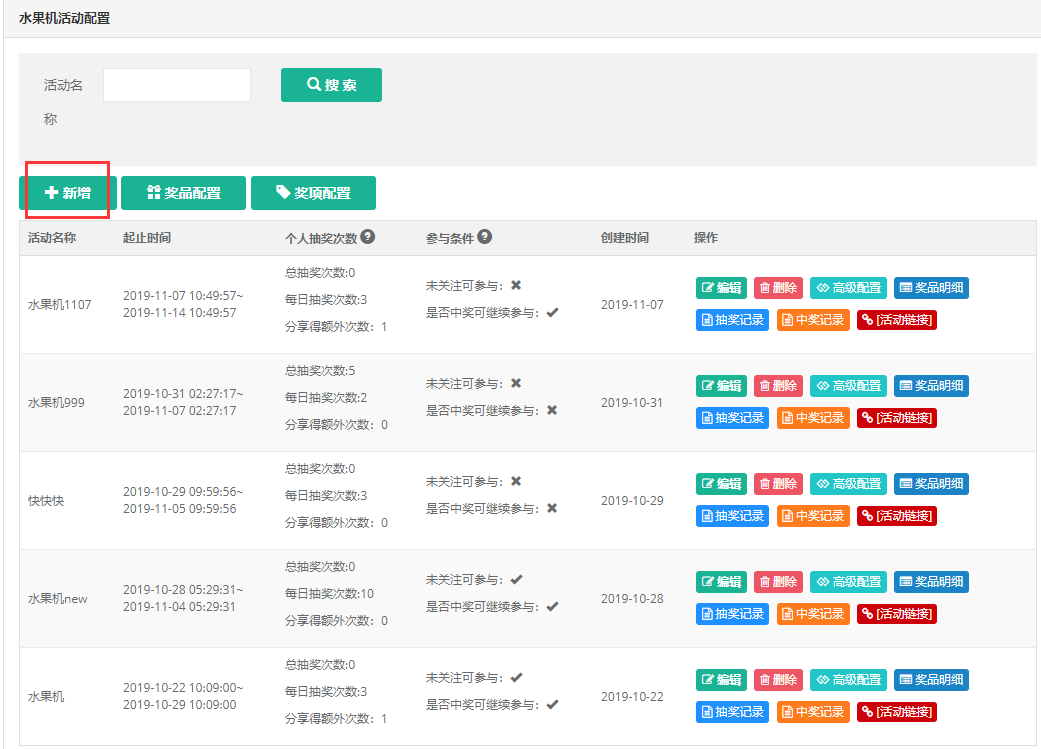
Task: Edit the 水果机999 activity
Action: (x=722, y=386)
